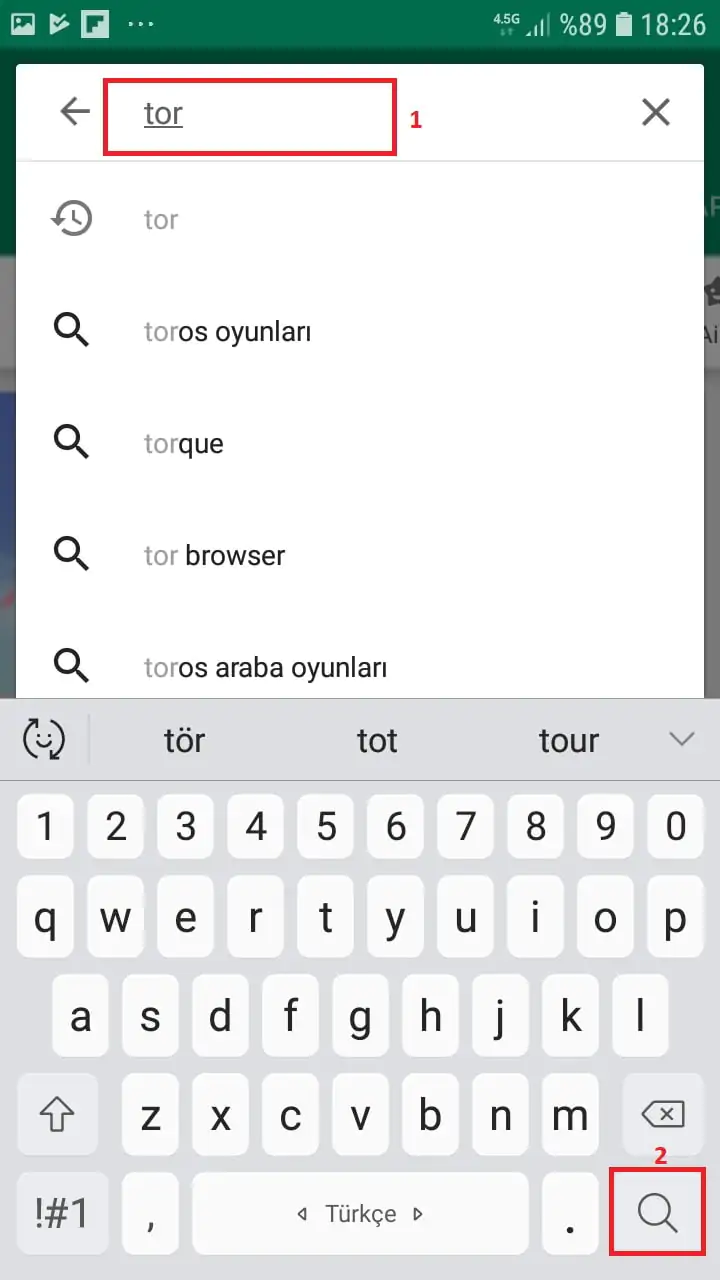Choose the 'tör' word prediction
Screen dimensions: 720x1280
(184, 740)
